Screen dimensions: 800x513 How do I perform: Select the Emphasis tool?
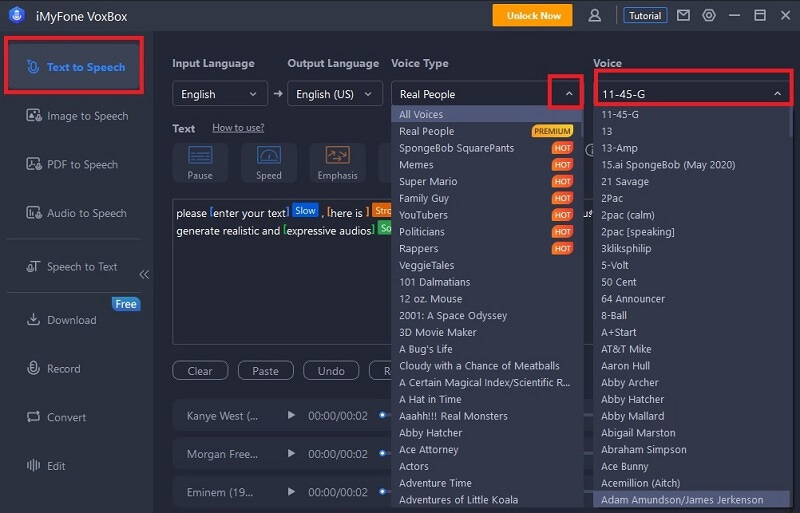pos(338,163)
